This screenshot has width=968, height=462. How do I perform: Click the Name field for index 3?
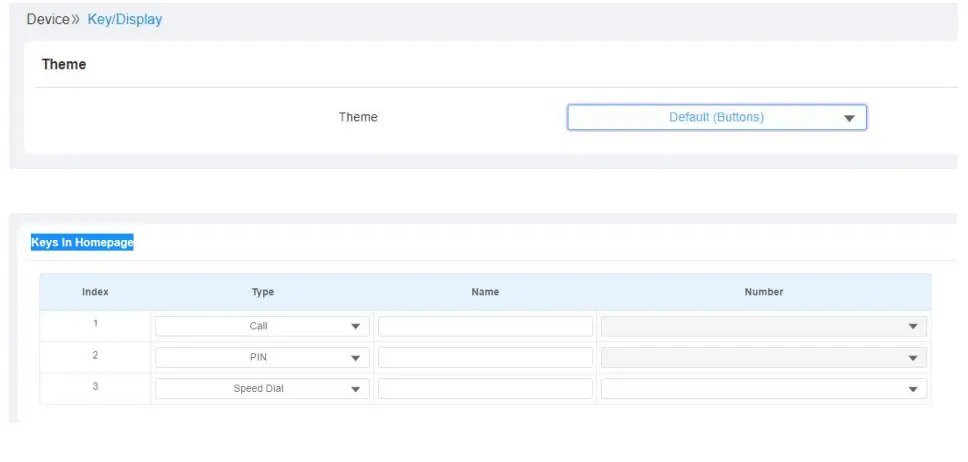[x=485, y=388]
